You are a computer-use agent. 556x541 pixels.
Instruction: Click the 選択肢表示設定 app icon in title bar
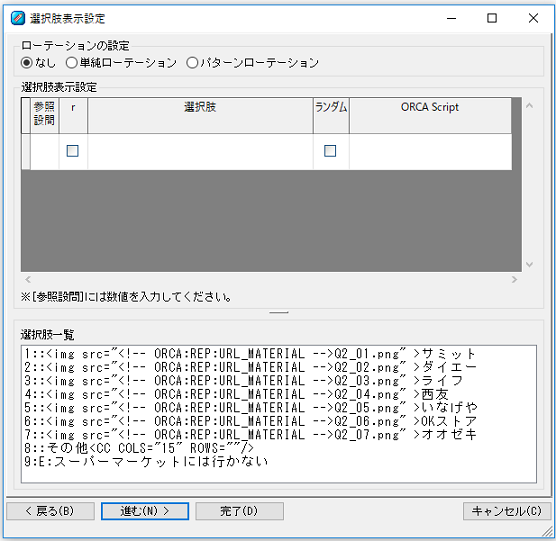click(18, 18)
